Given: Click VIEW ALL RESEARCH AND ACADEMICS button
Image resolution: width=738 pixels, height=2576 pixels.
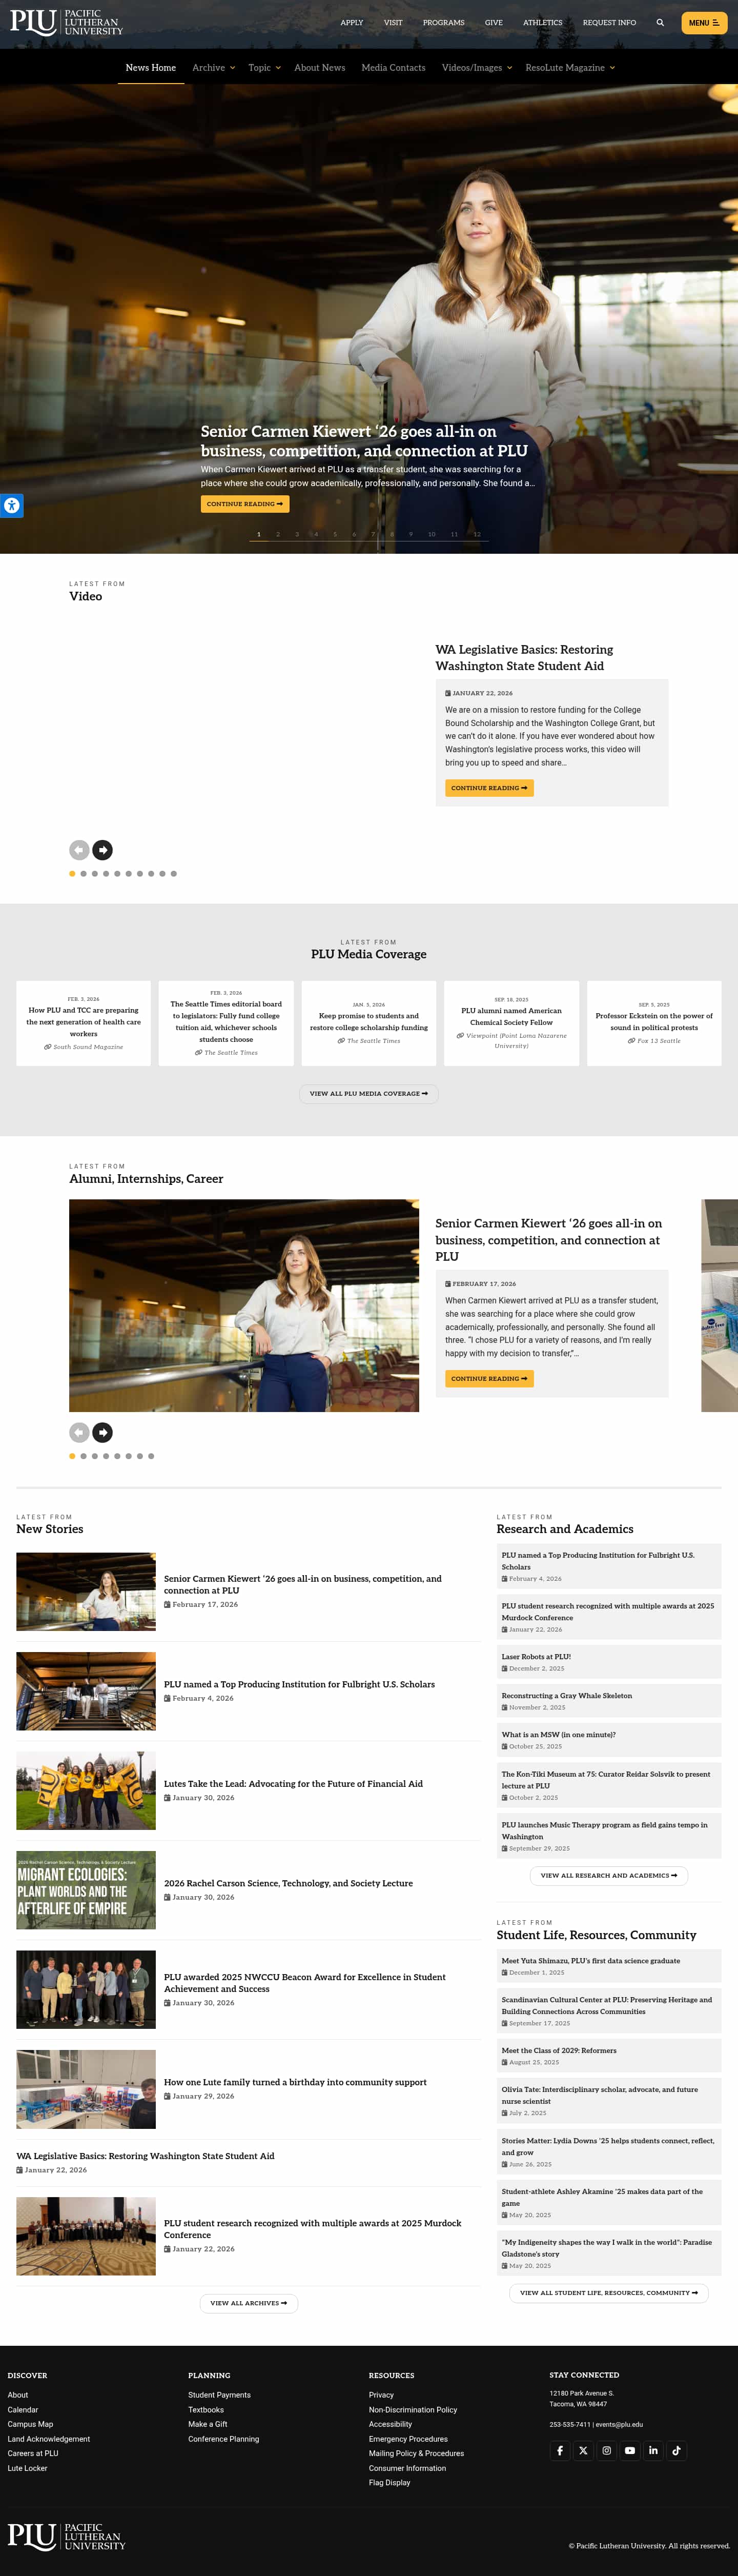Looking at the screenshot, I should pos(609,1875).
